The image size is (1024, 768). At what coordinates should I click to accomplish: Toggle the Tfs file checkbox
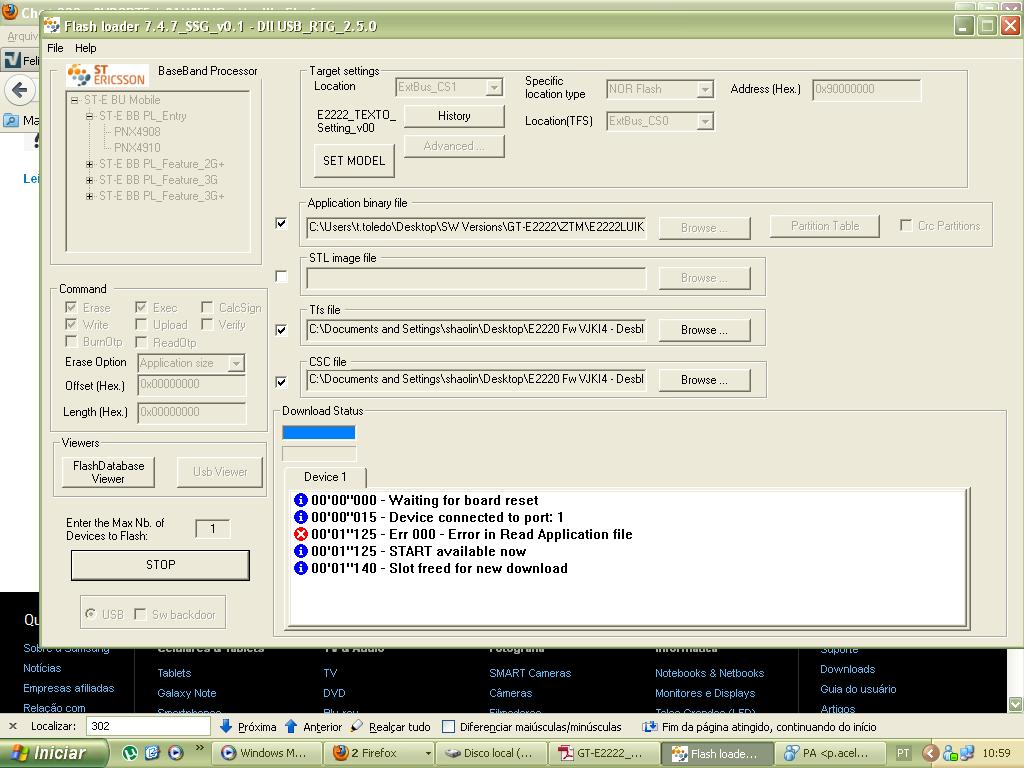click(281, 330)
